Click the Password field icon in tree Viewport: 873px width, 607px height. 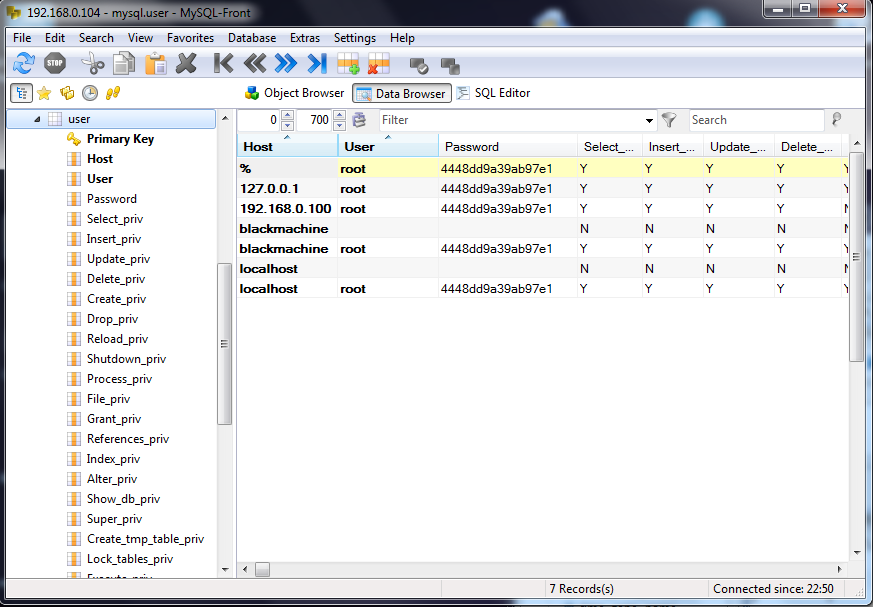point(73,199)
